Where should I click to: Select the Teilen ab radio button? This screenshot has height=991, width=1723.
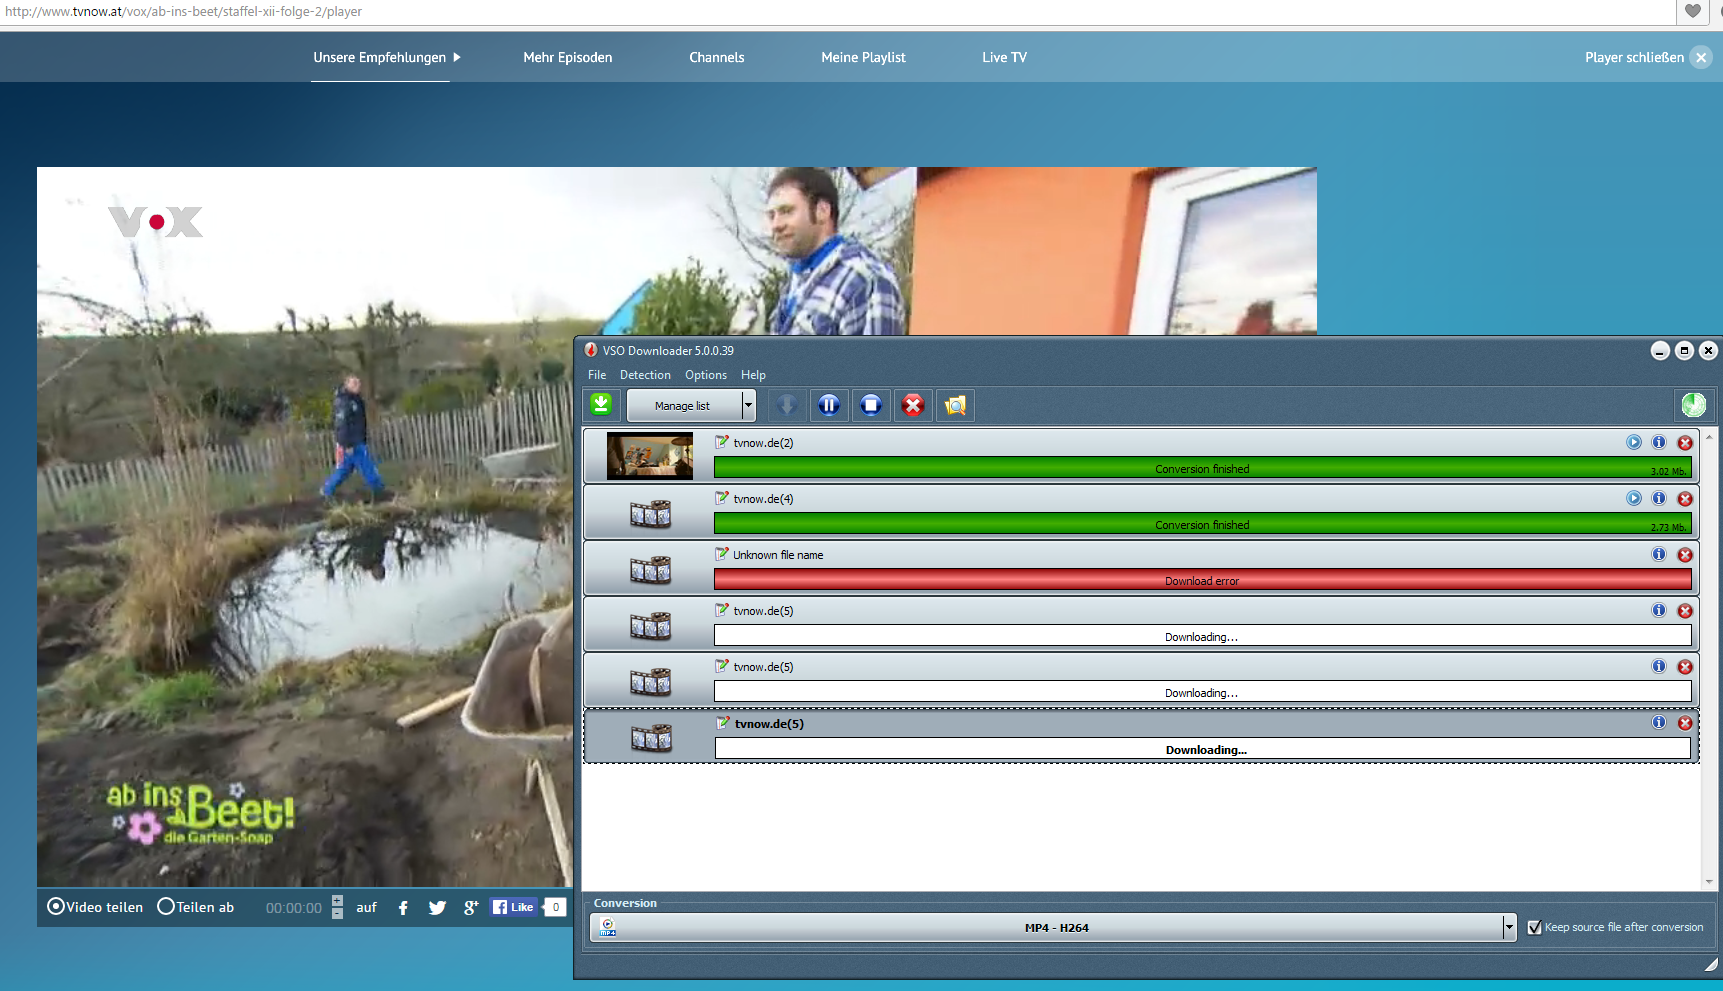pos(166,906)
